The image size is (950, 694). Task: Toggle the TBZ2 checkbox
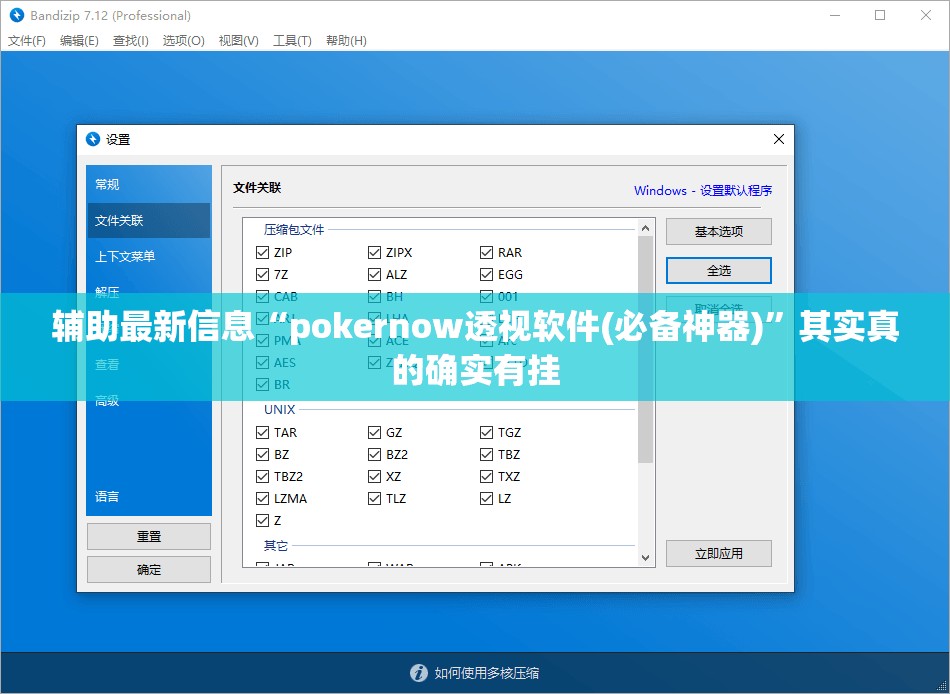point(262,476)
